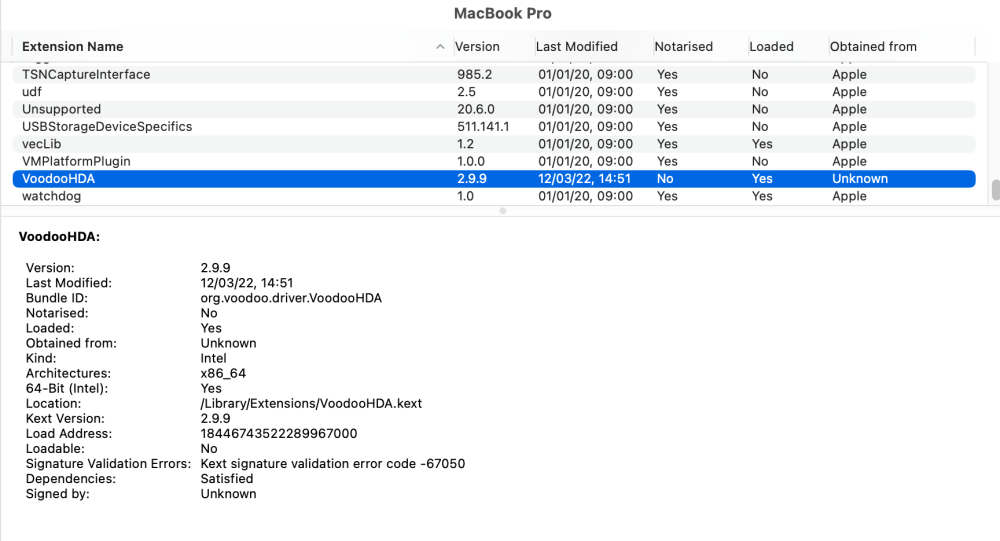Click the Architectures value x86_64
Image resolution: width=1000 pixels, height=541 pixels.
tap(223, 373)
